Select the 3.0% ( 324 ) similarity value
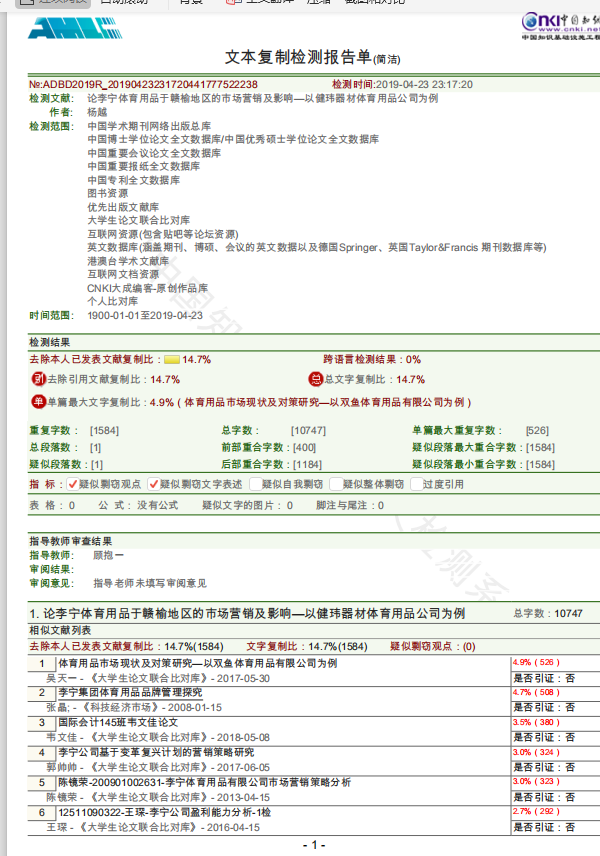The height and width of the screenshot is (856, 600). click(536, 752)
